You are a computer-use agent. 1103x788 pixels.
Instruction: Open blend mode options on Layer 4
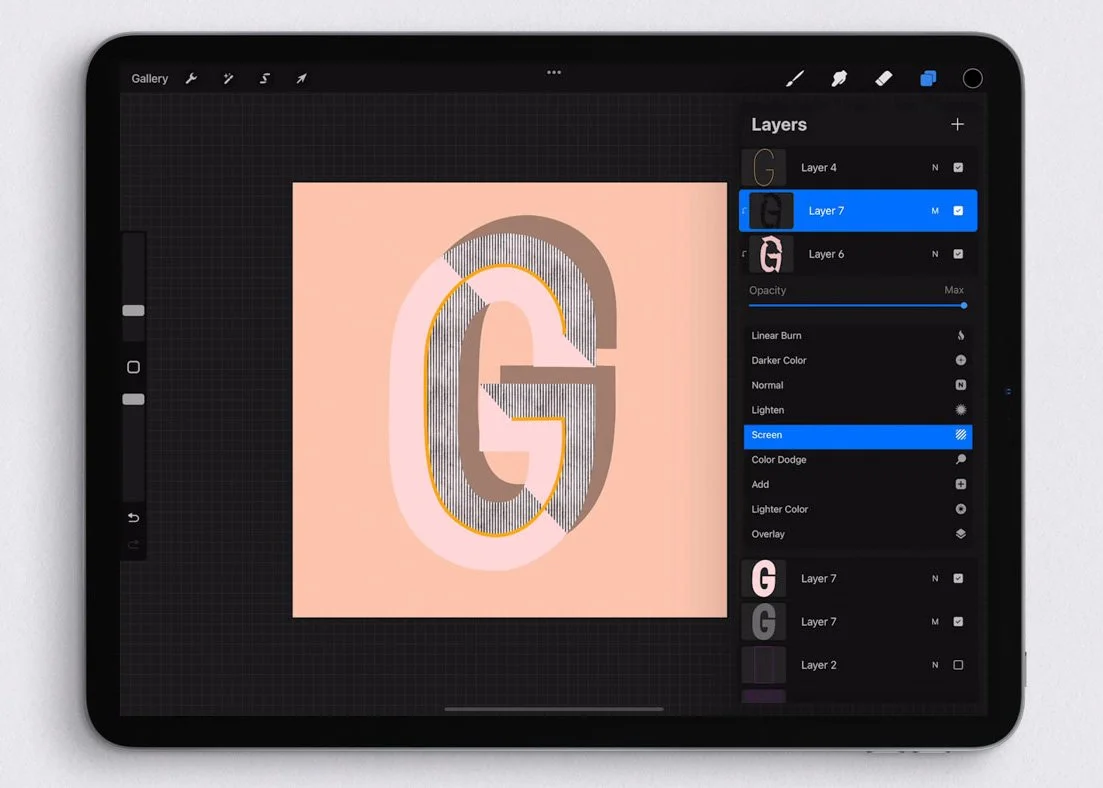point(934,167)
